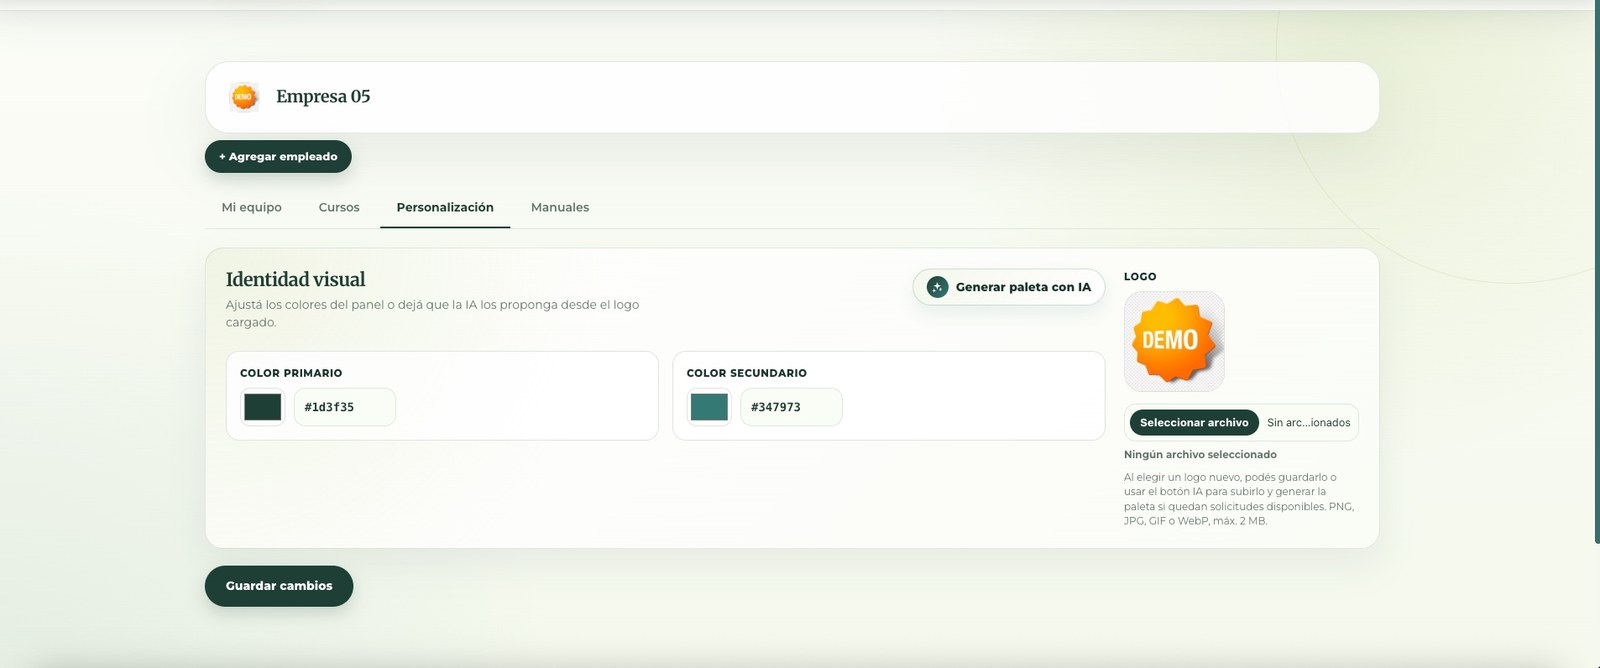The width and height of the screenshot is (1600, 668).
Task: Generate palette with Generar paleta con IA
Action: pyautogui.click(x=1009, y=287)
